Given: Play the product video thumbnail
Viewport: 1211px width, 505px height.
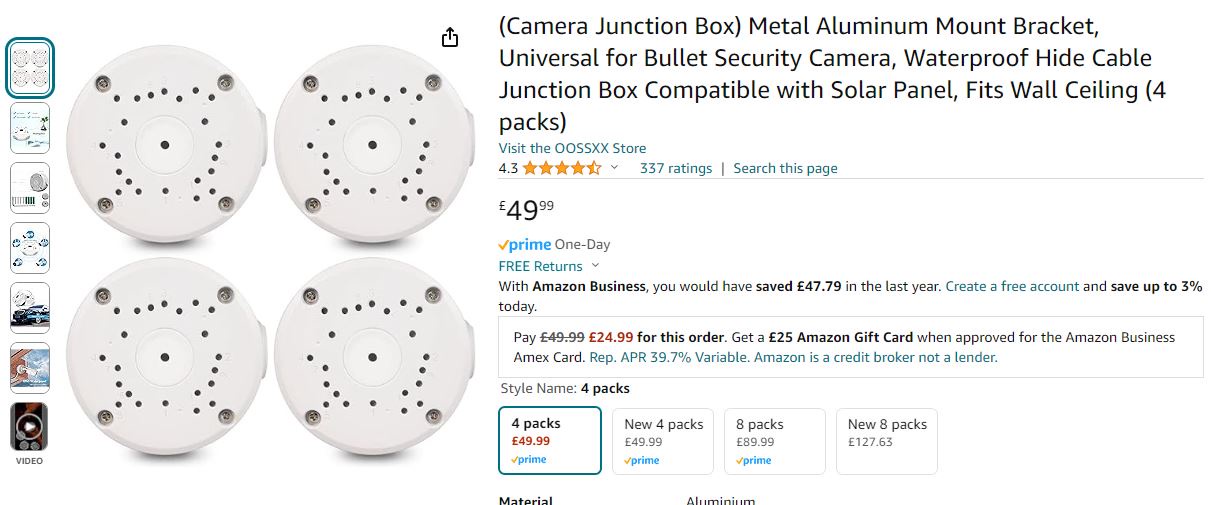Looking at the screenshot, I should pos(29,428).
